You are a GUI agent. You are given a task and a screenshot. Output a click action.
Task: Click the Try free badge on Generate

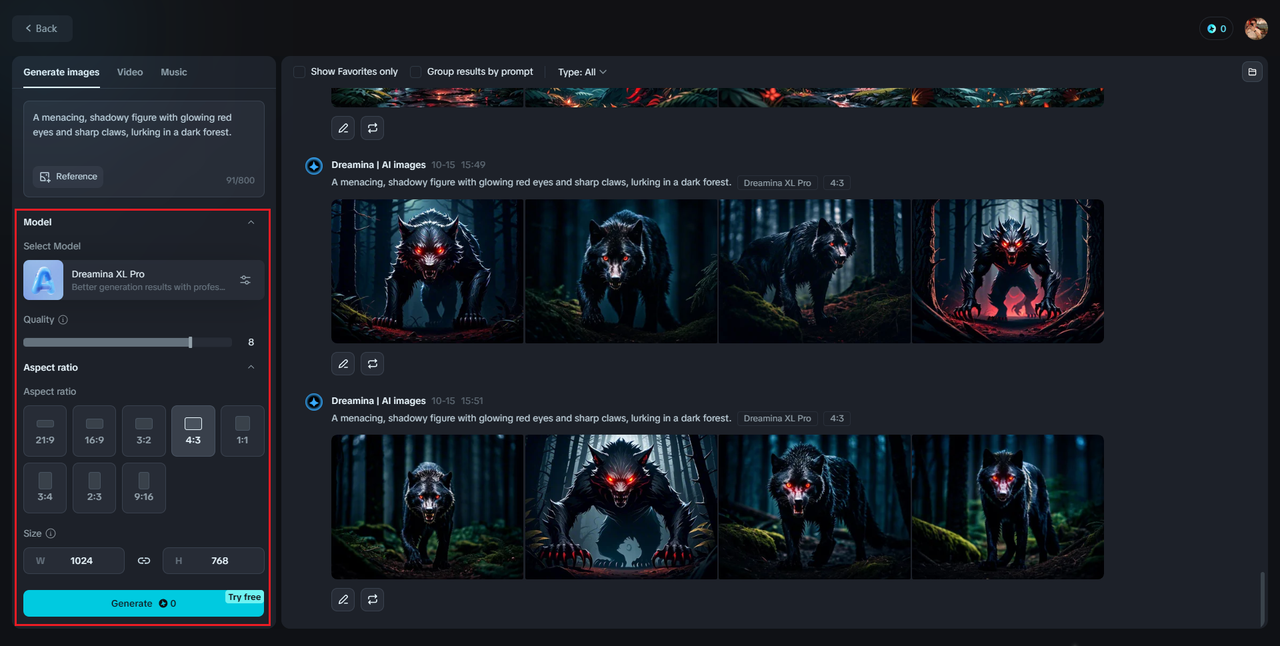click(x=244, y=597)
